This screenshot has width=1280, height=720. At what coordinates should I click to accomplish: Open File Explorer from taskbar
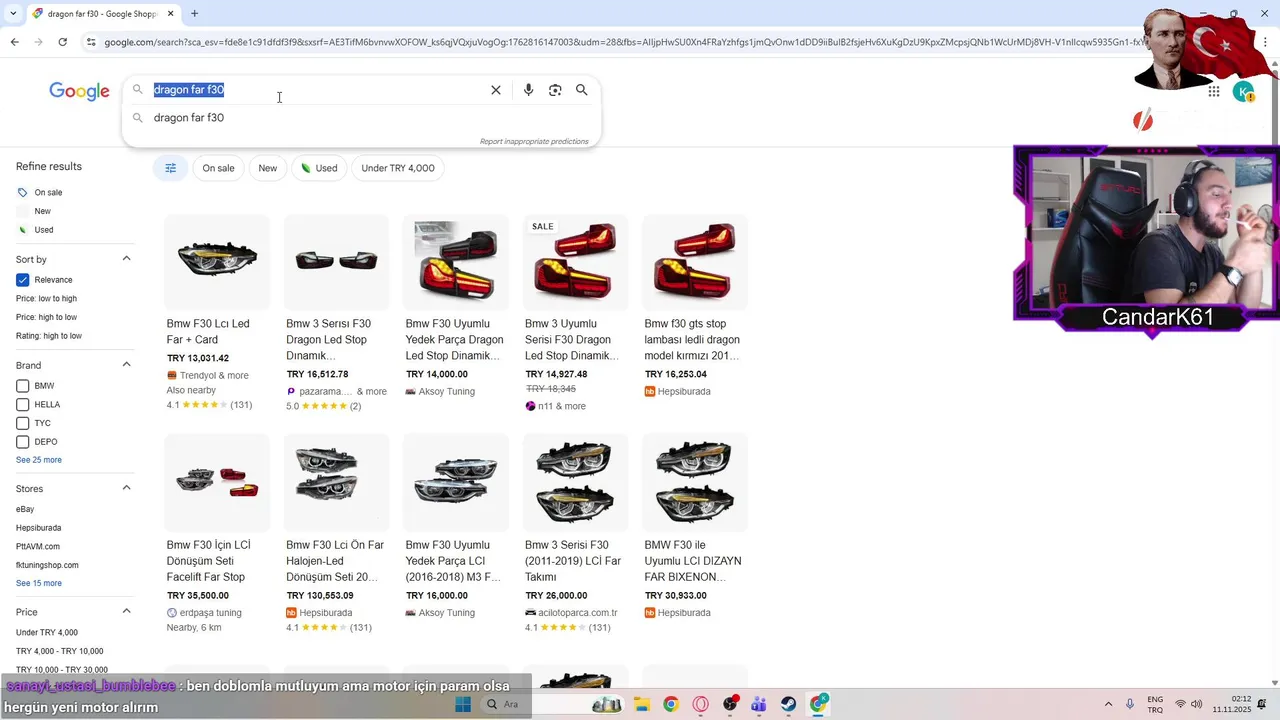click(x=642, y=704)
